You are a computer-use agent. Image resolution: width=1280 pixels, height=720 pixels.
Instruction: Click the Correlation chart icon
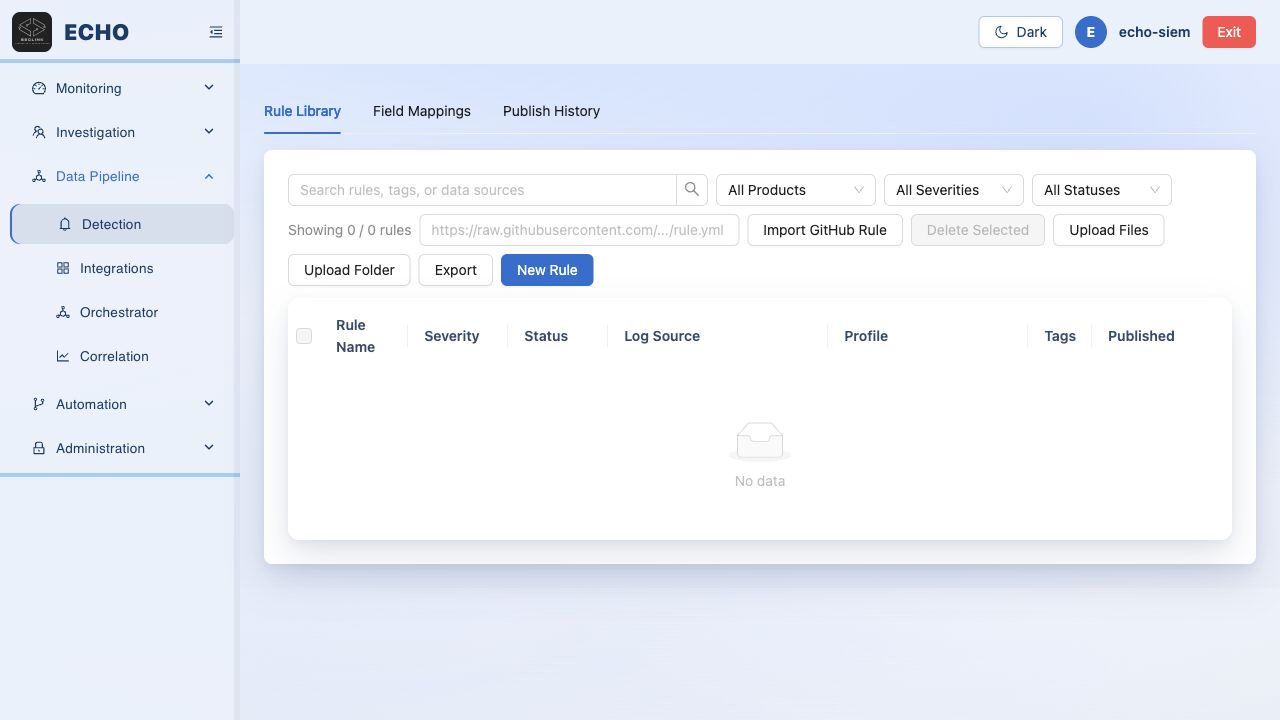63,356
